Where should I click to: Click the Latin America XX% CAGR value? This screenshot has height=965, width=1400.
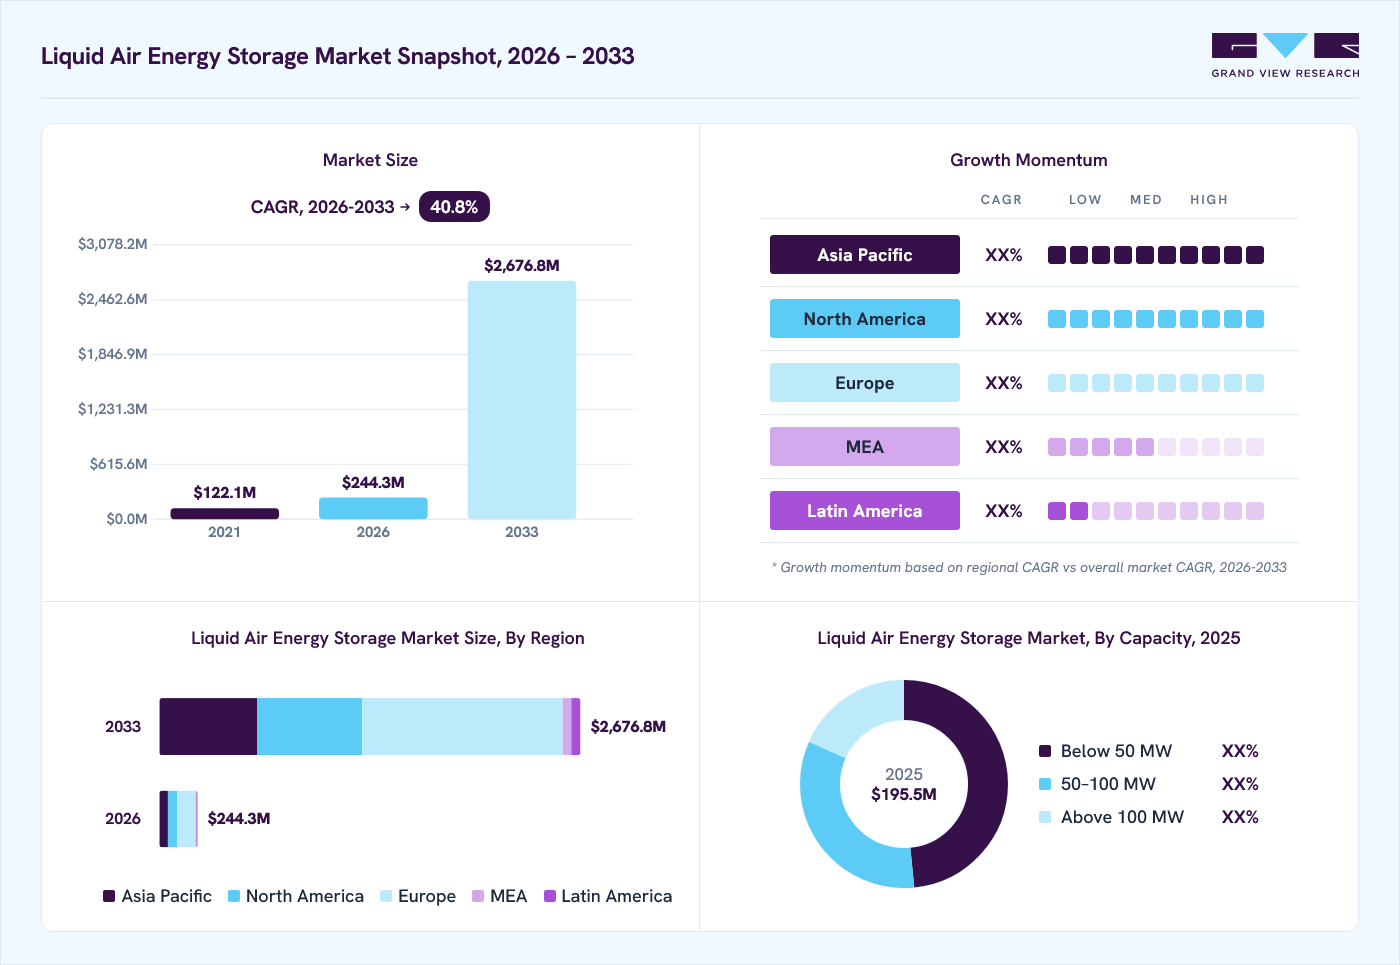tap(1004, 511)
